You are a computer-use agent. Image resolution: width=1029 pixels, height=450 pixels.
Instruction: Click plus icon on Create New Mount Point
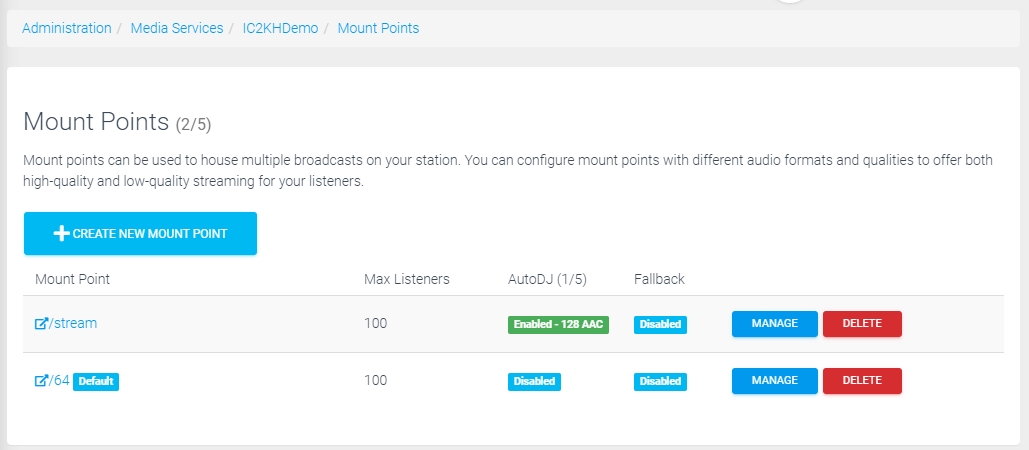pos(61,234)
